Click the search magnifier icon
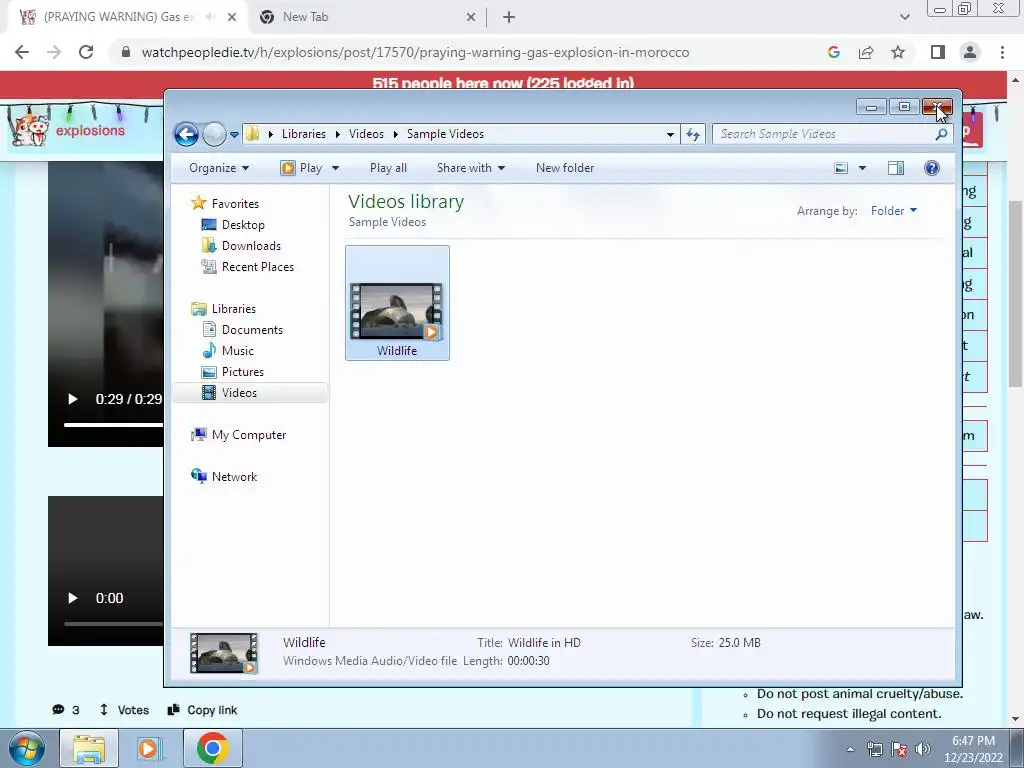 click(x=941, y=134)
